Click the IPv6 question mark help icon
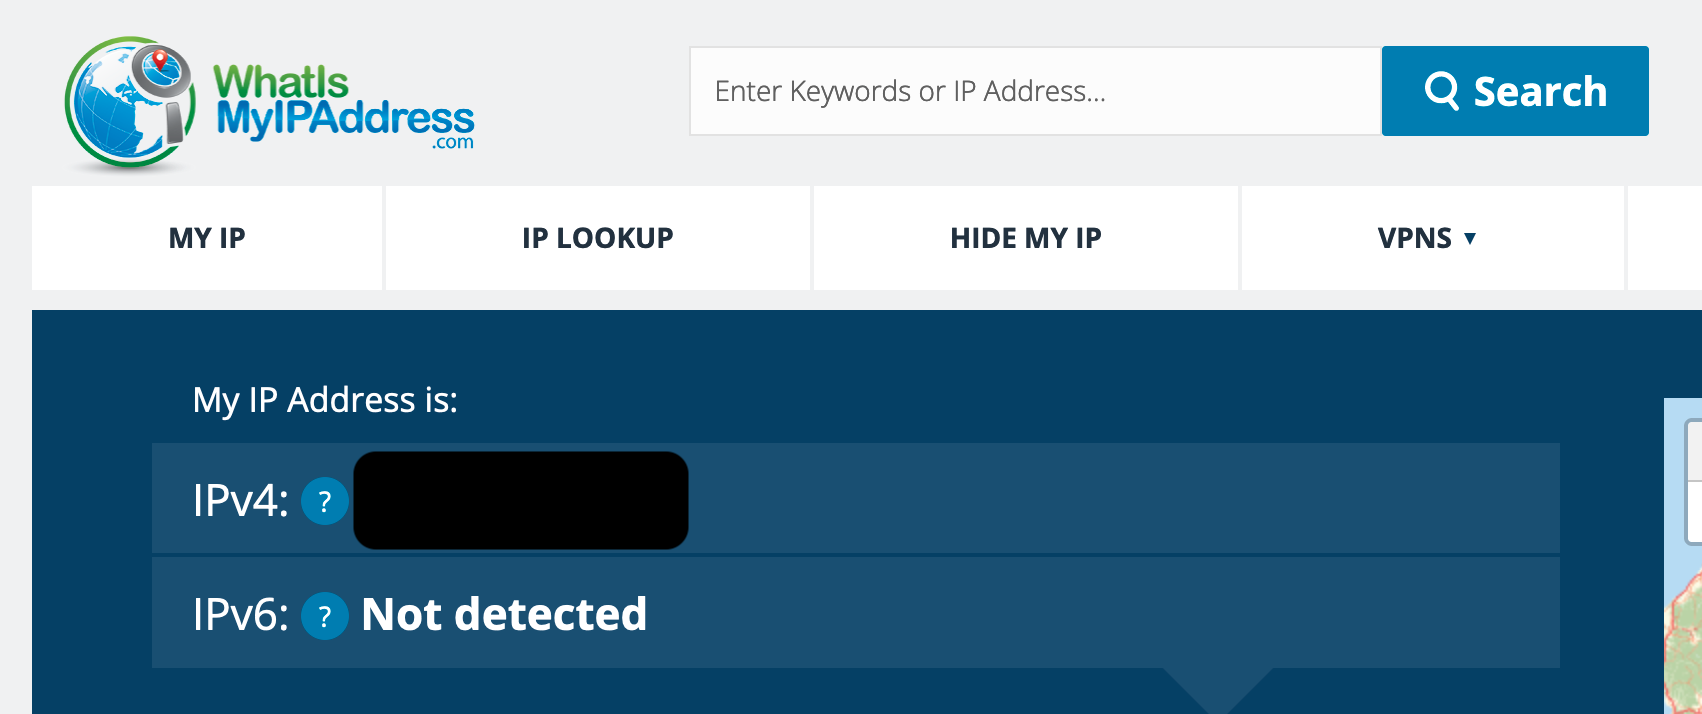Screen dimensions: 1702x714 pyautogui.click(x=325, y=615)
